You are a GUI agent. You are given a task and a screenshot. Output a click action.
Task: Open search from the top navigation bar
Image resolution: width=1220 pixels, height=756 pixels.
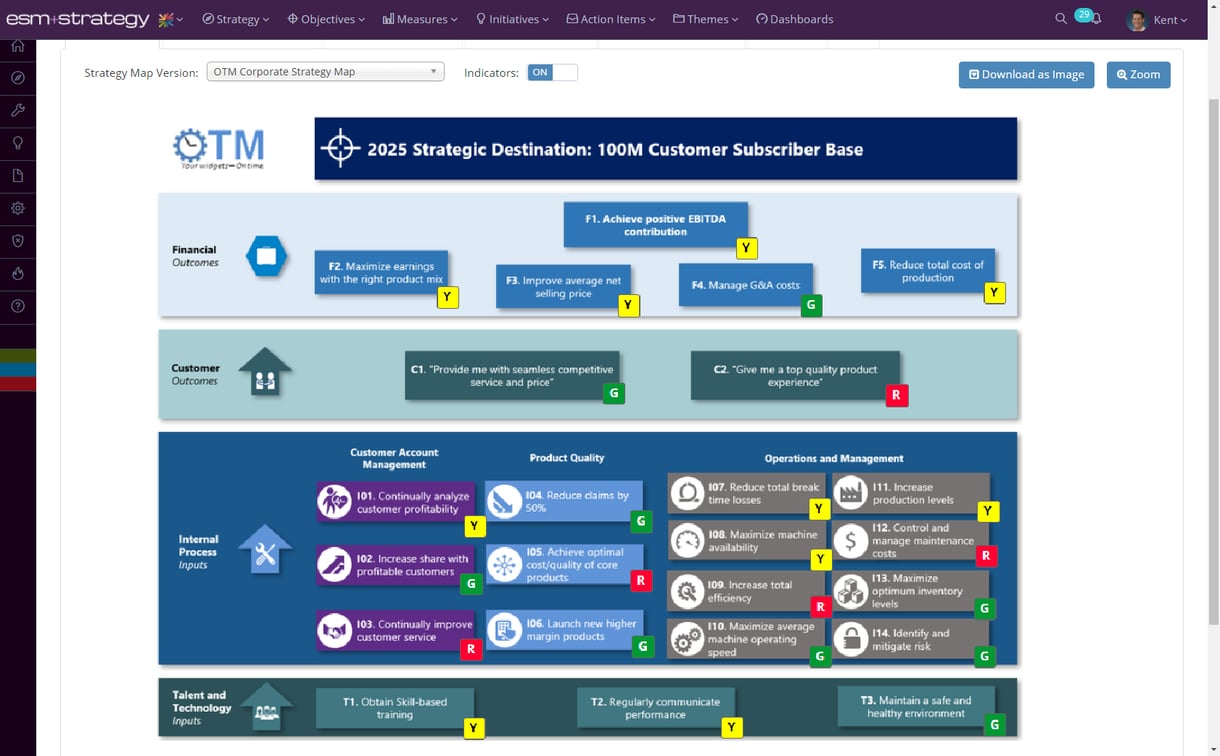click(1061, 18)
